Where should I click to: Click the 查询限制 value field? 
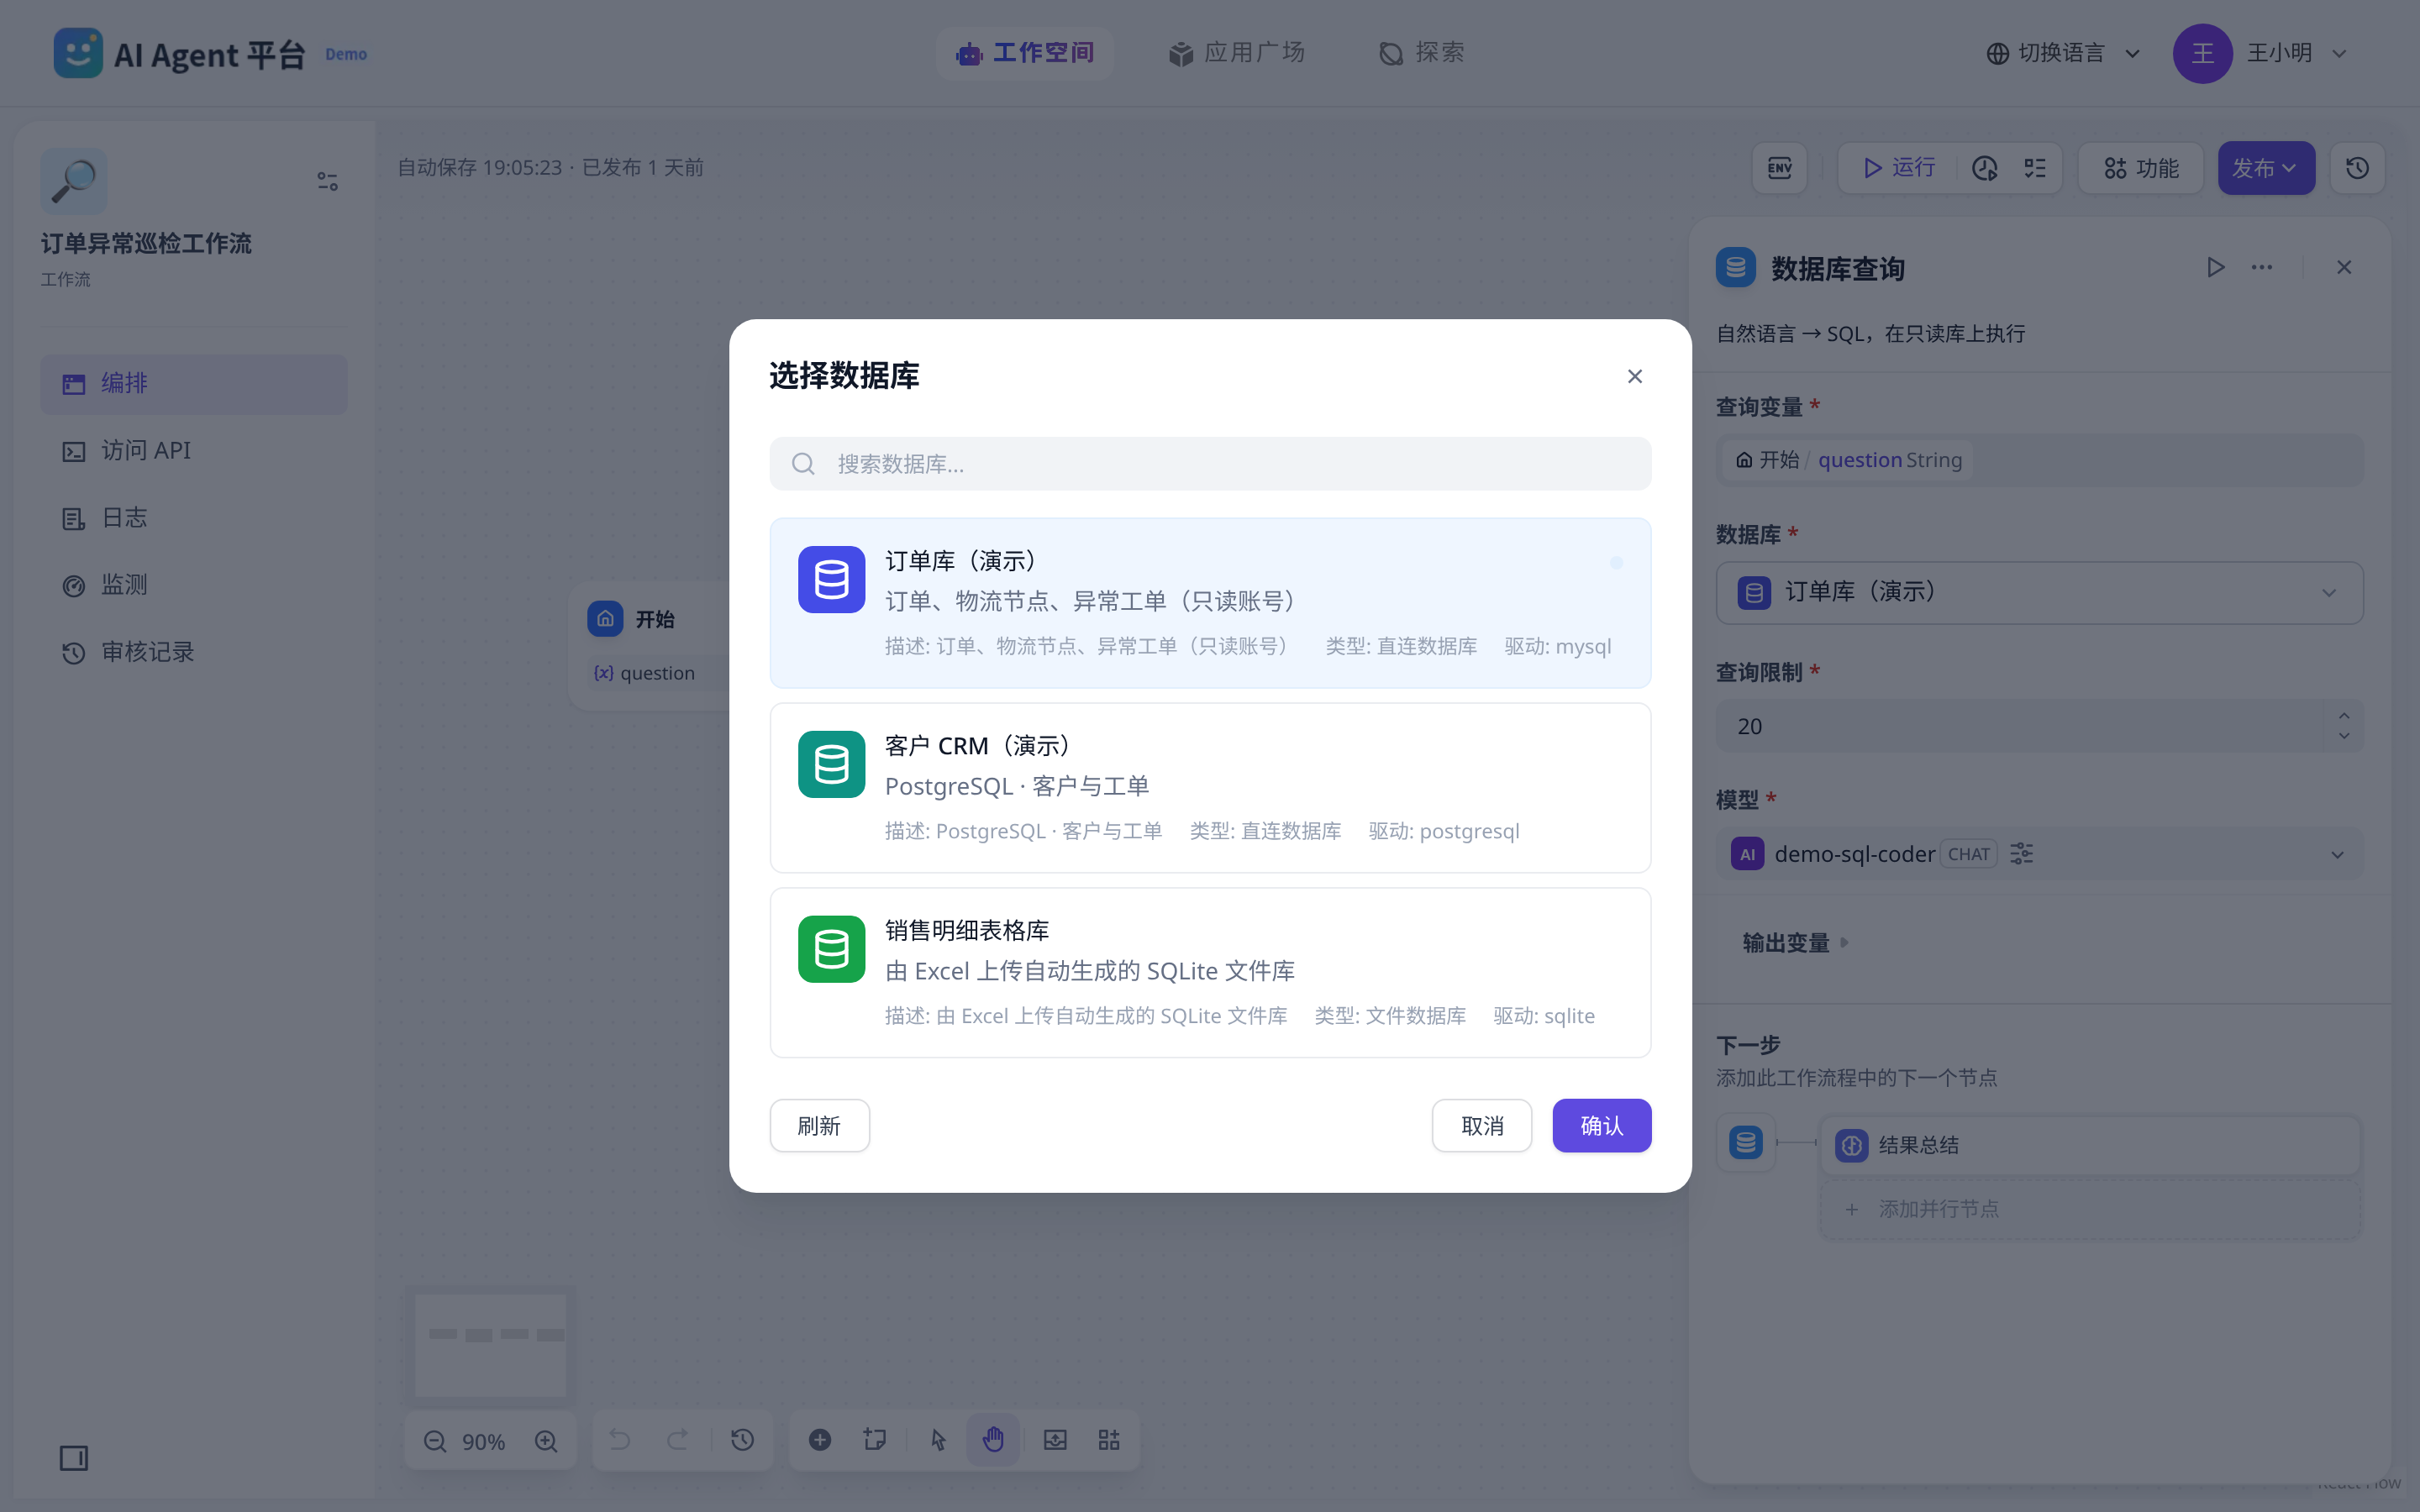tap(2020, 726)
